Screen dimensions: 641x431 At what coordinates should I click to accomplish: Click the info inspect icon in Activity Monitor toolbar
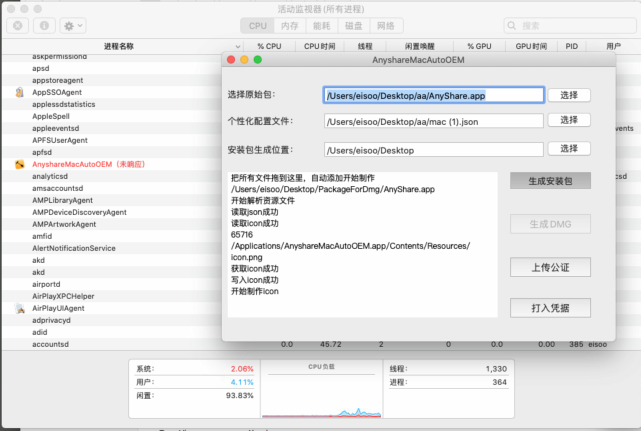(44, 26)
